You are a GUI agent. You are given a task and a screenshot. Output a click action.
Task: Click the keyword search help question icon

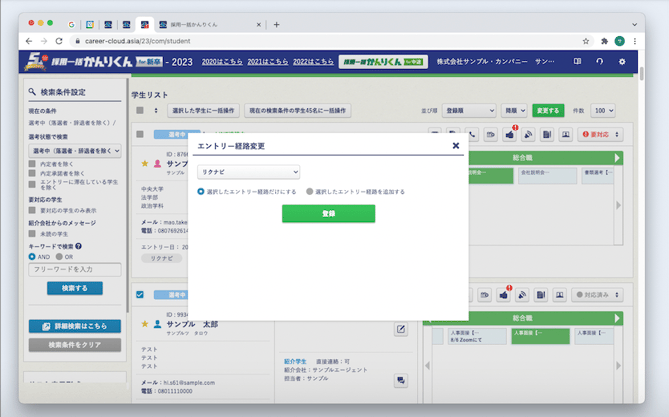coord(79,246)
